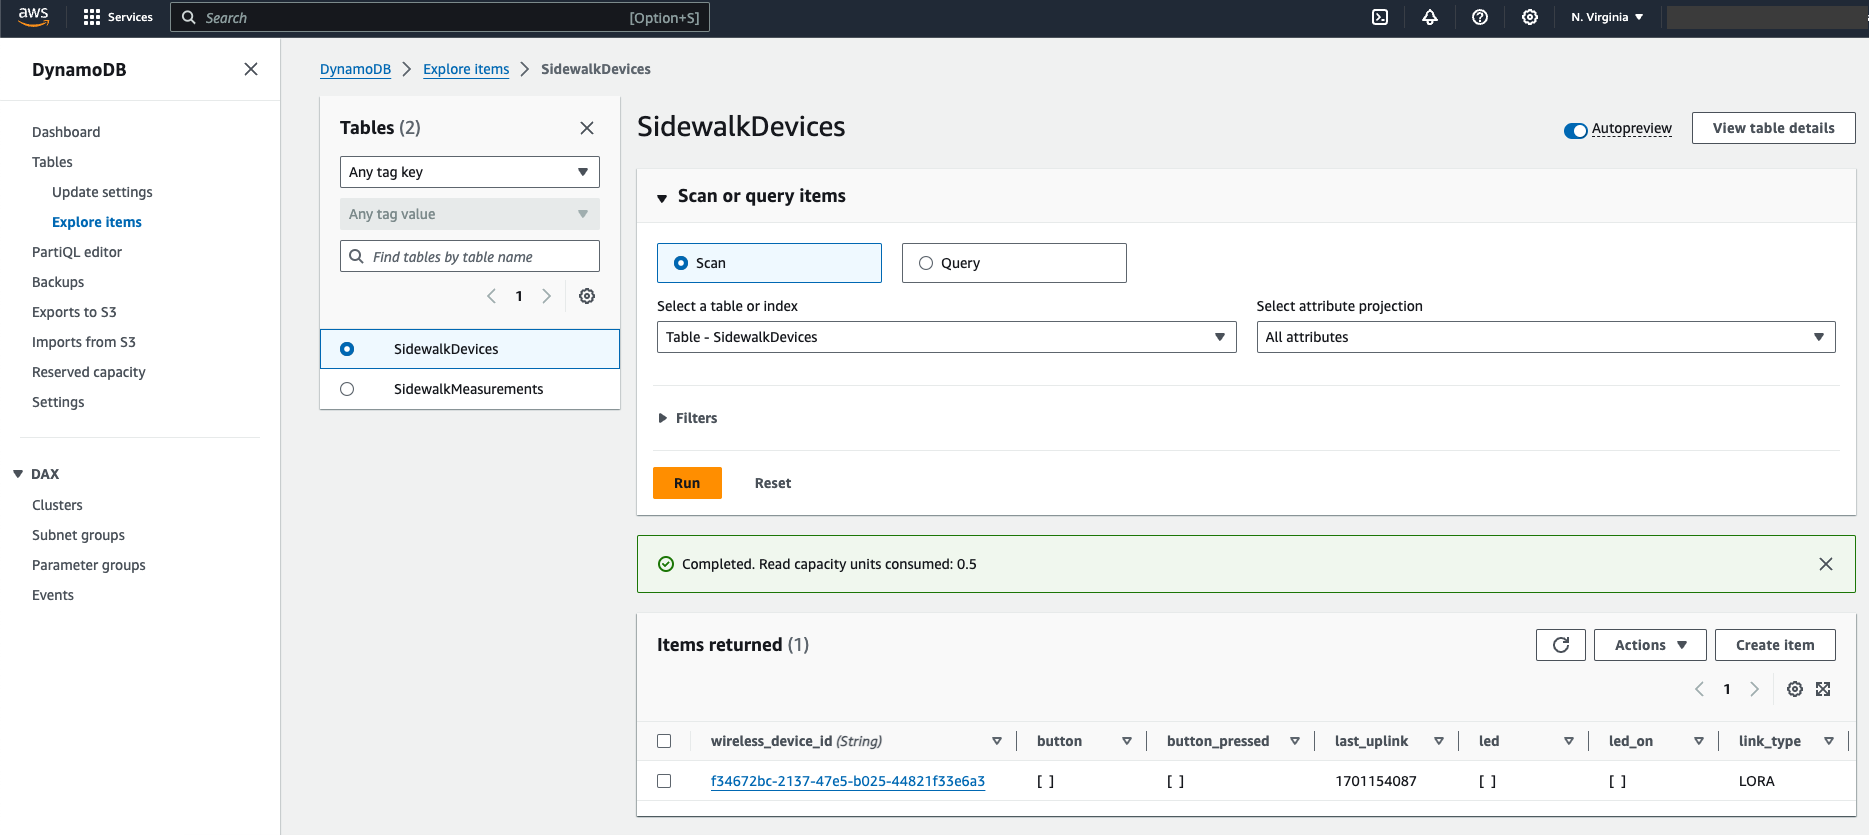Sort by last_uplink column arrow
Image resolution: width=1869 pixels, height=835 pixels.
coord(1439,741)
